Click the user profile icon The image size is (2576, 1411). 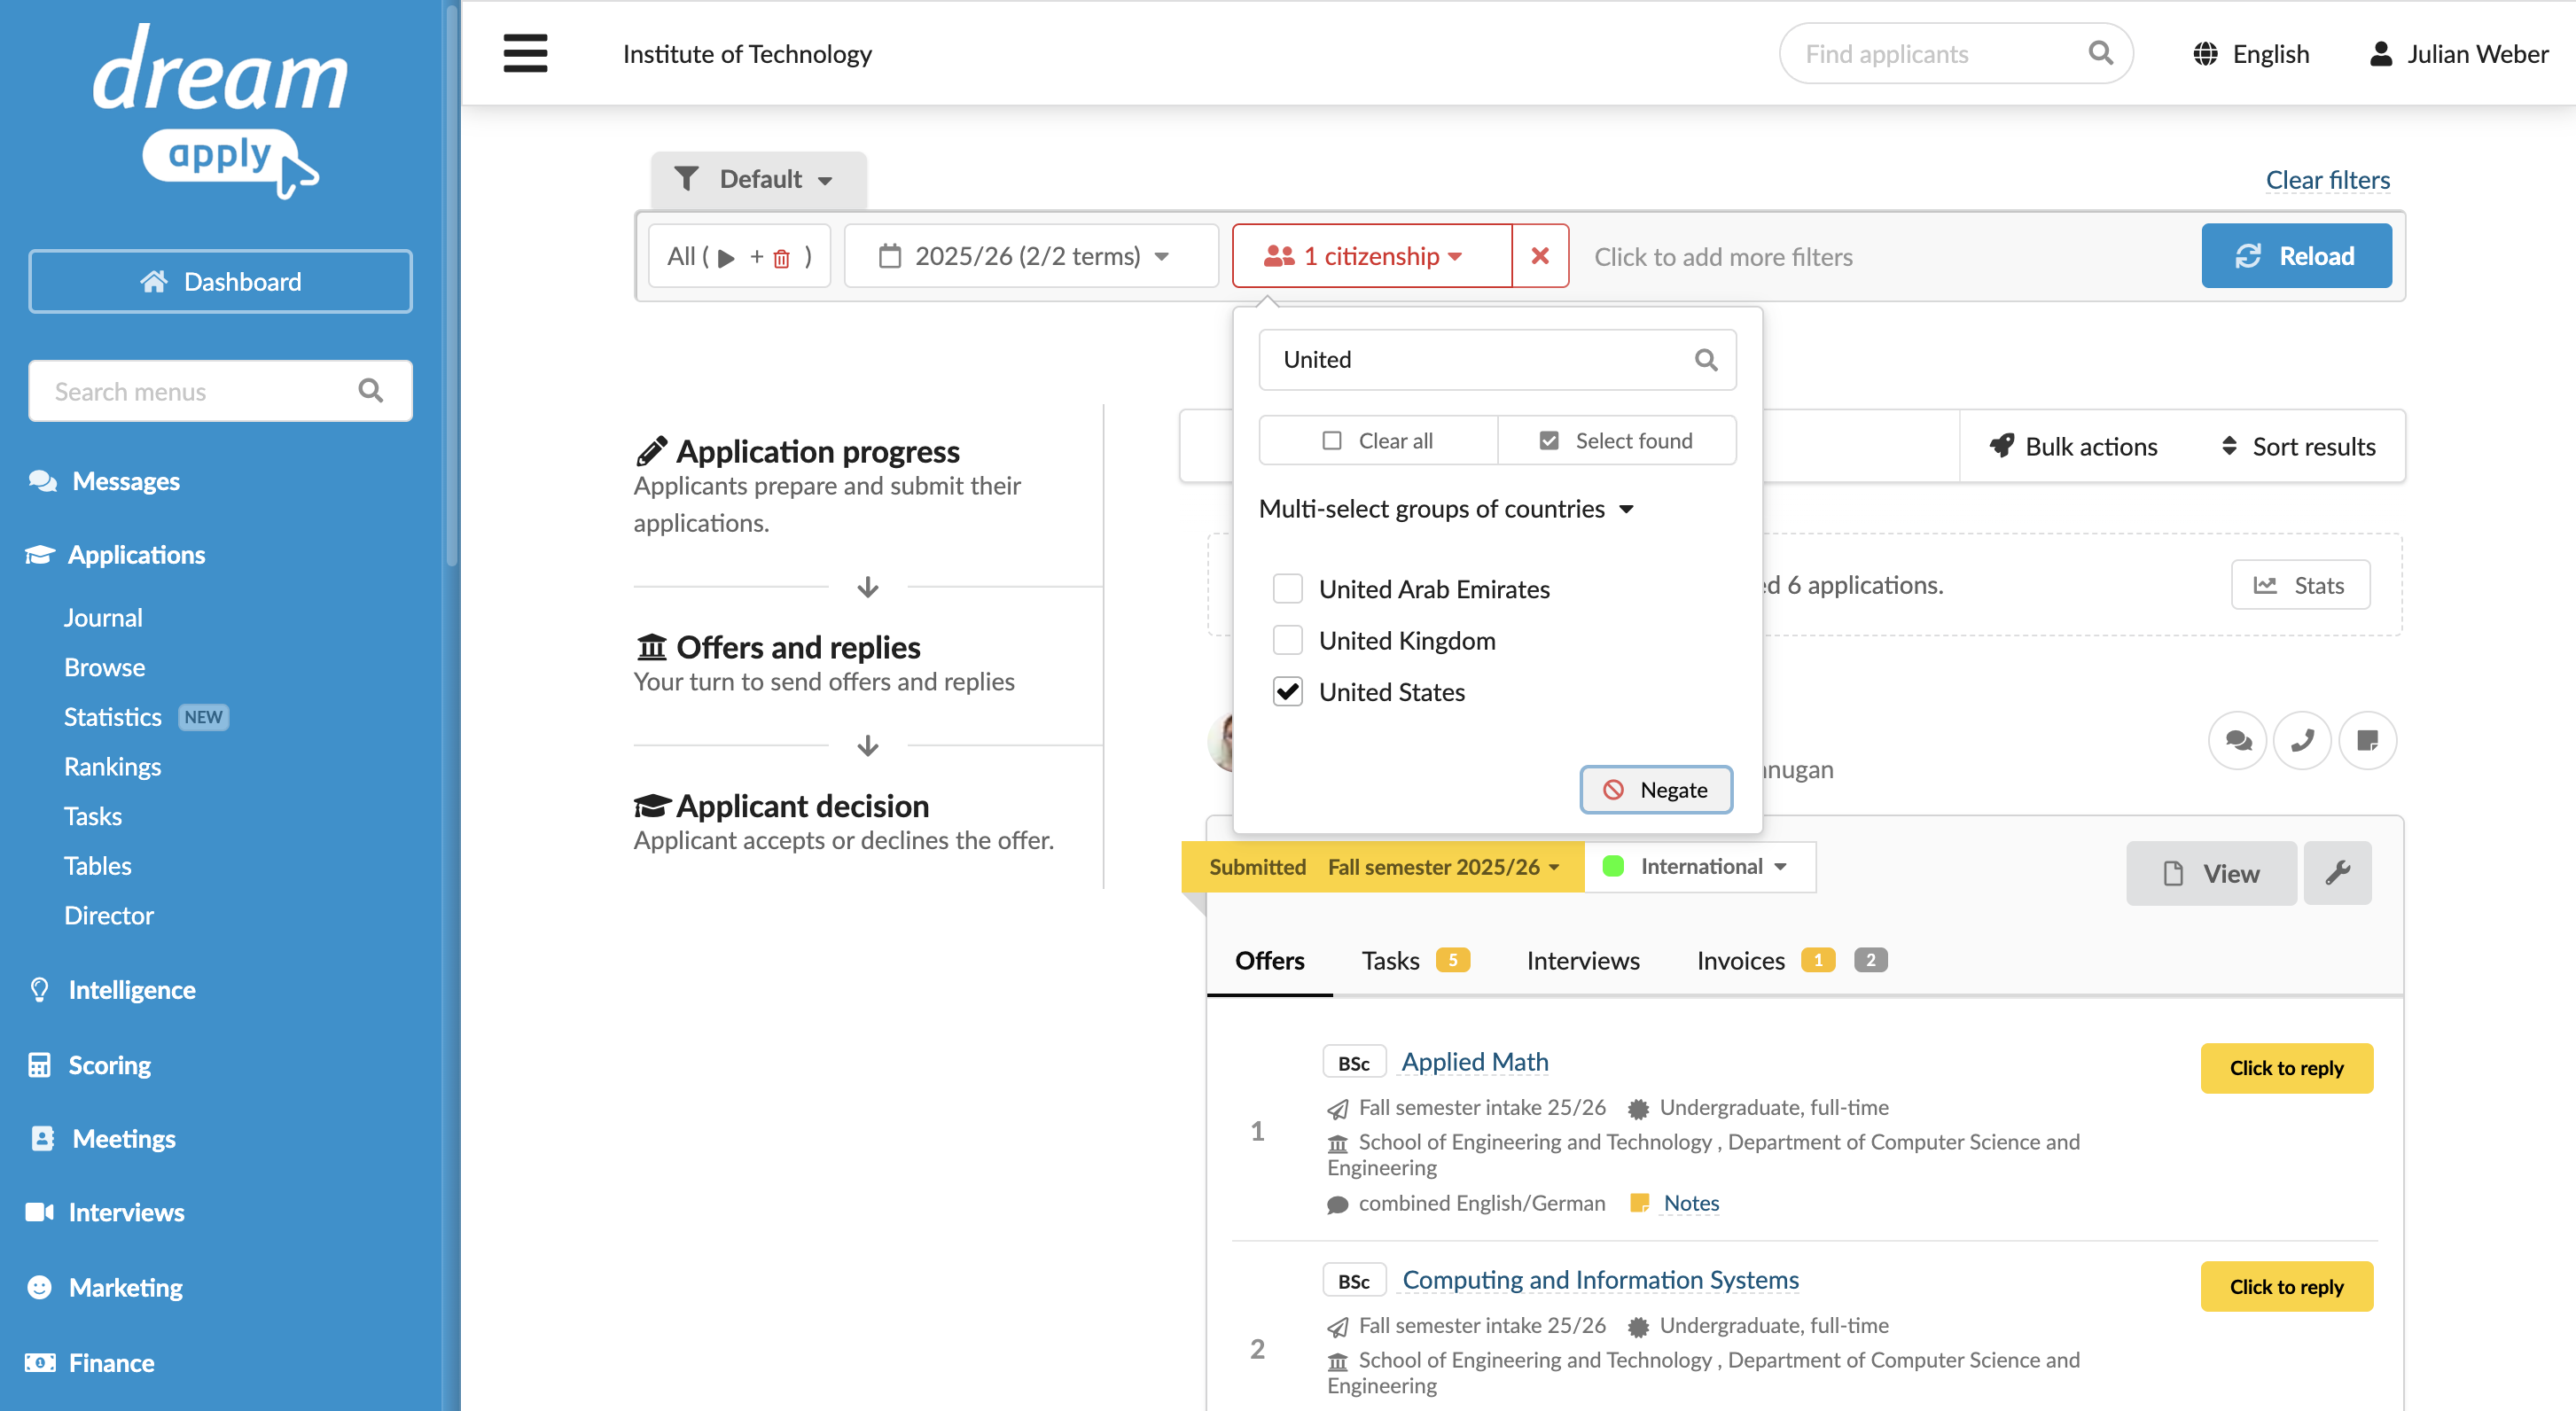point(2381,54)
